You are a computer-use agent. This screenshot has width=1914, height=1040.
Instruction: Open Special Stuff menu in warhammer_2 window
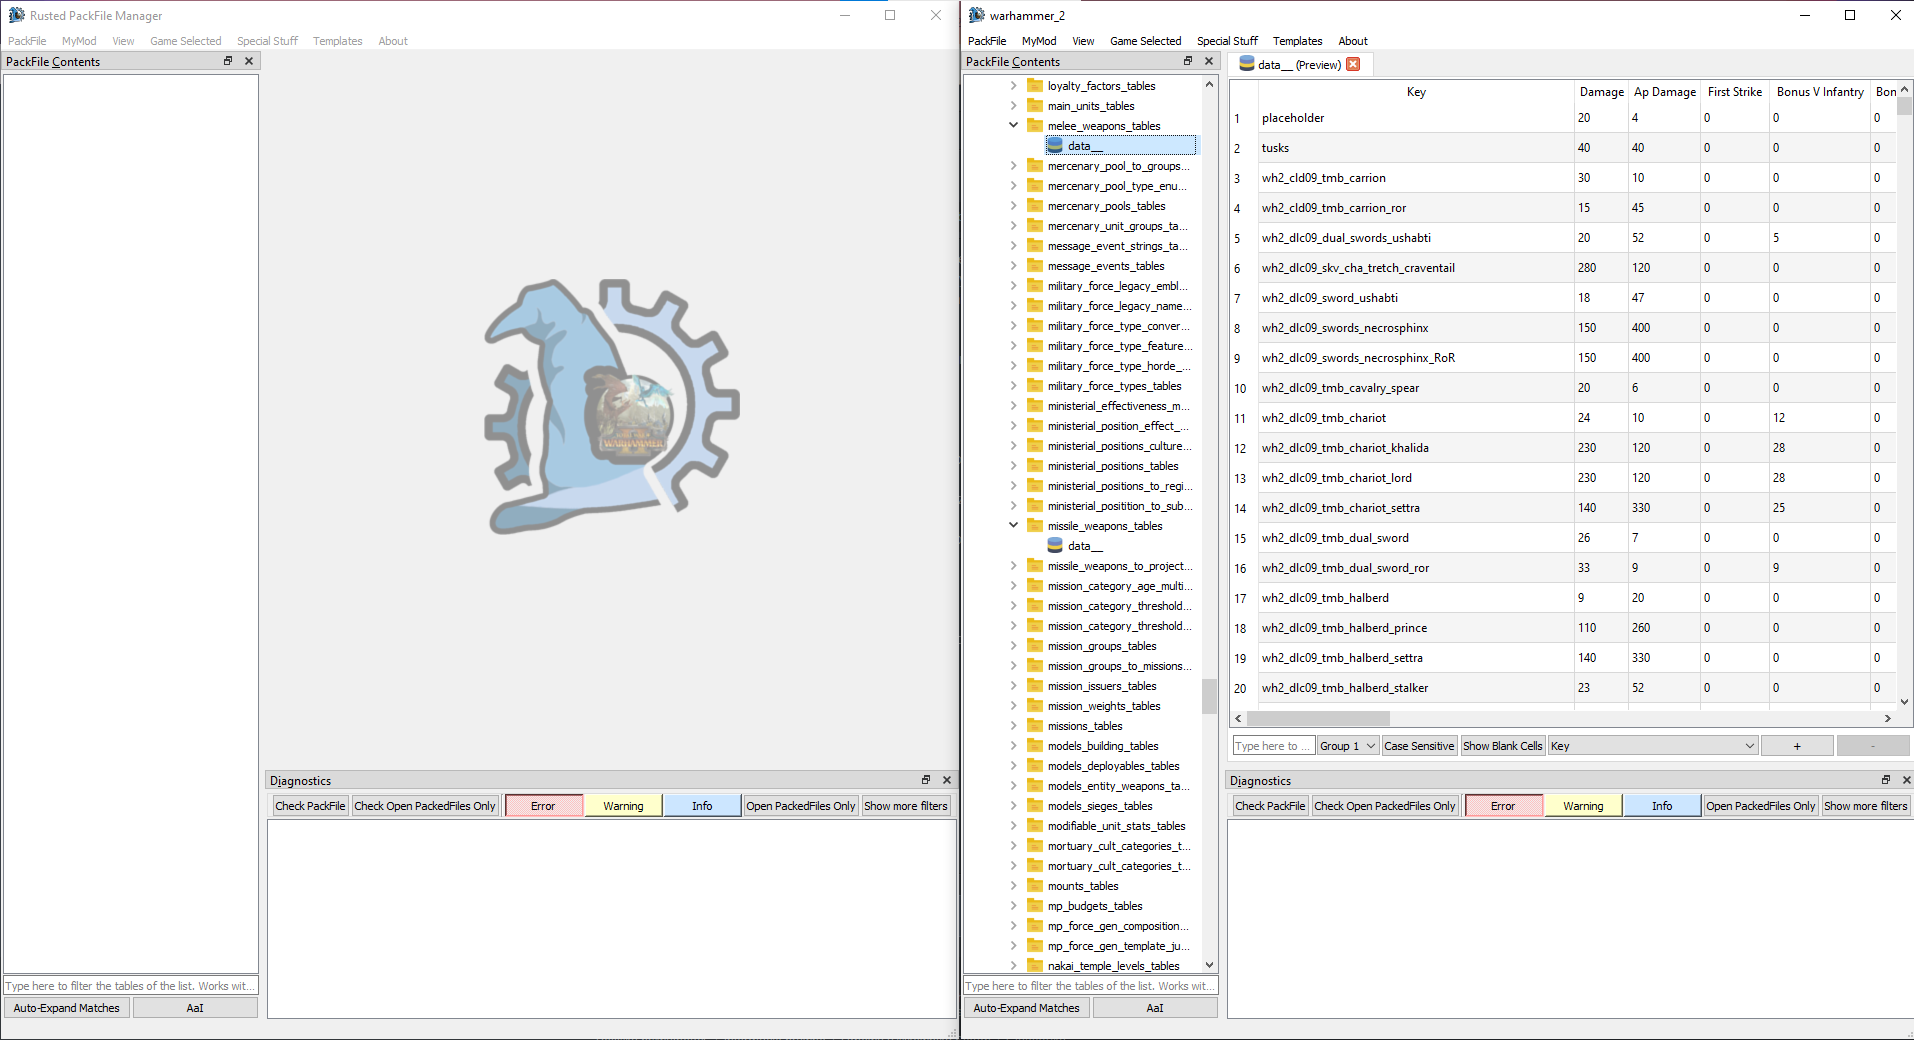point(1227,41)
